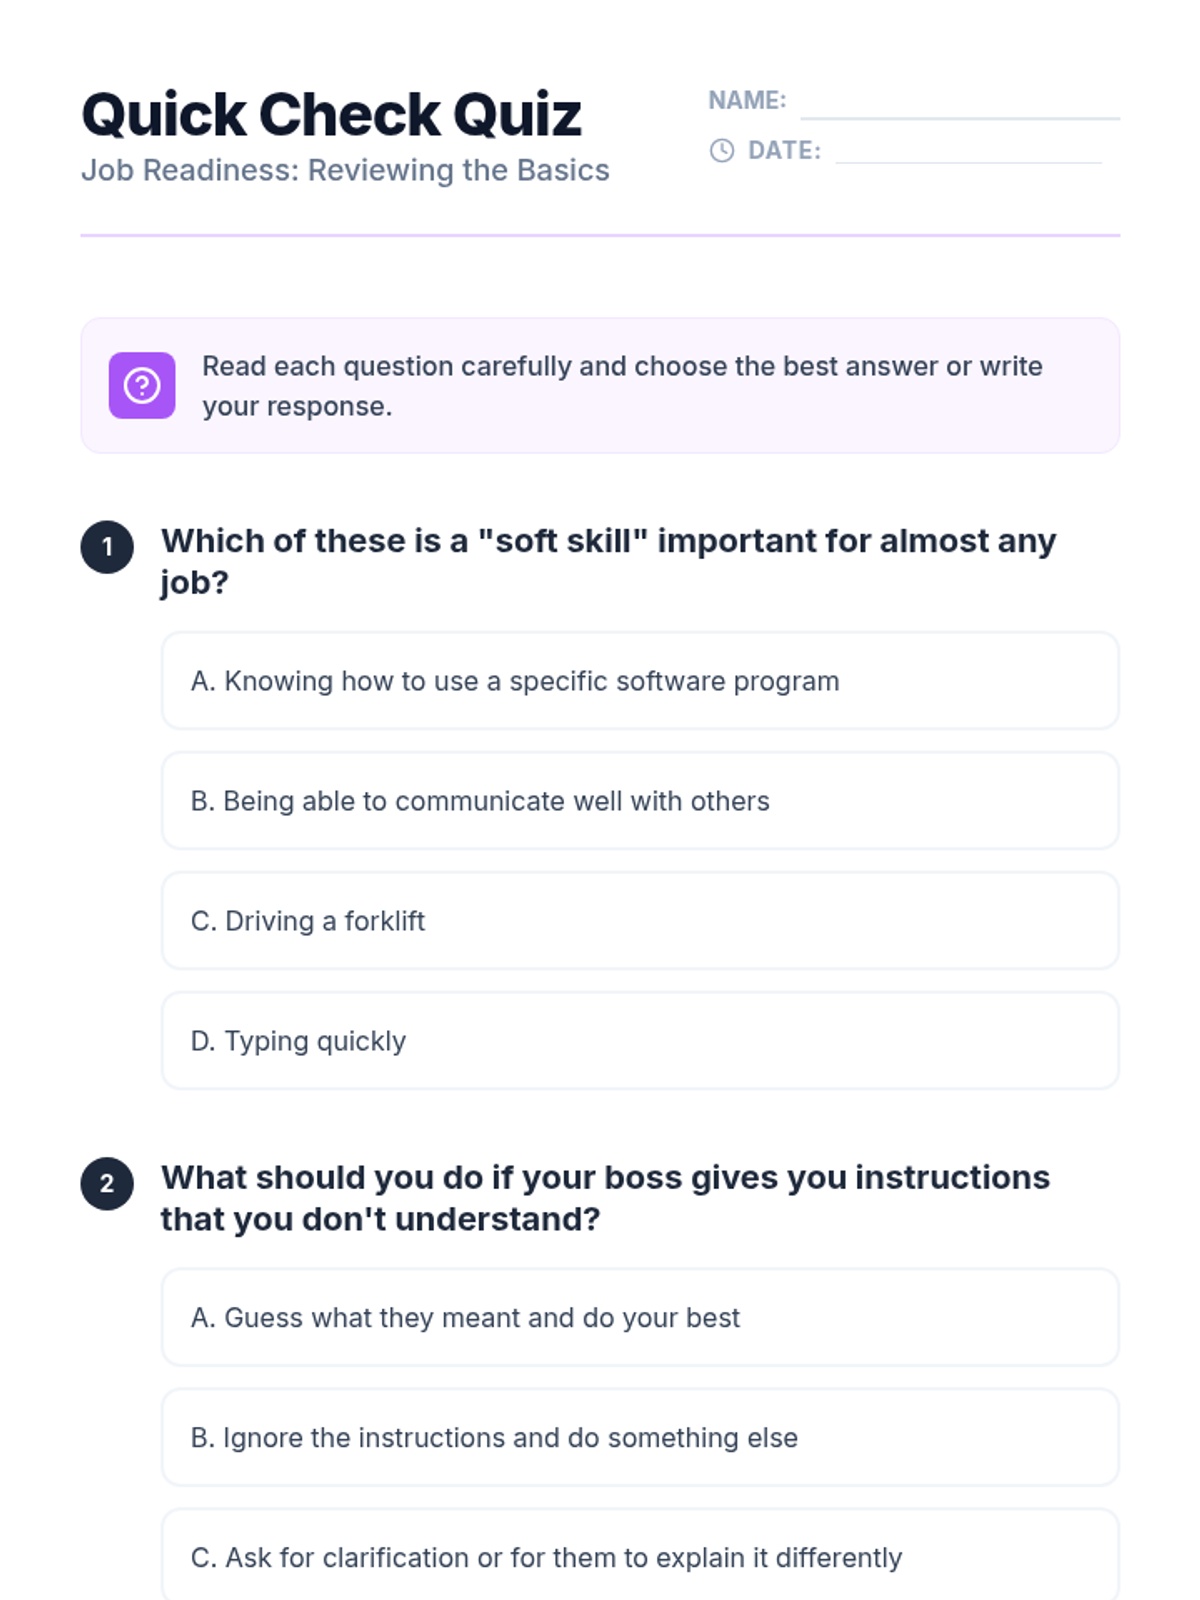
Task: Select option B: Ignore the instructions
Action: pyautogui.click(x=639, y=1438)
